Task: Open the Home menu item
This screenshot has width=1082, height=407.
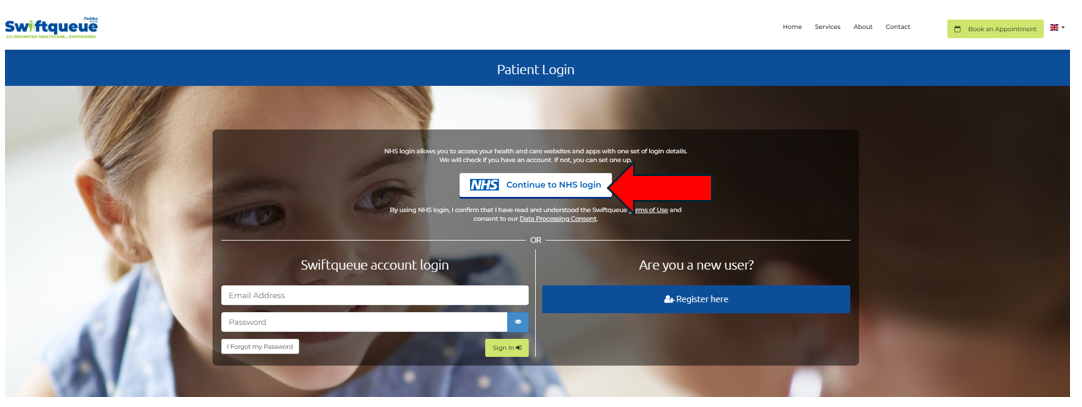Action: (x=792, y=27)
